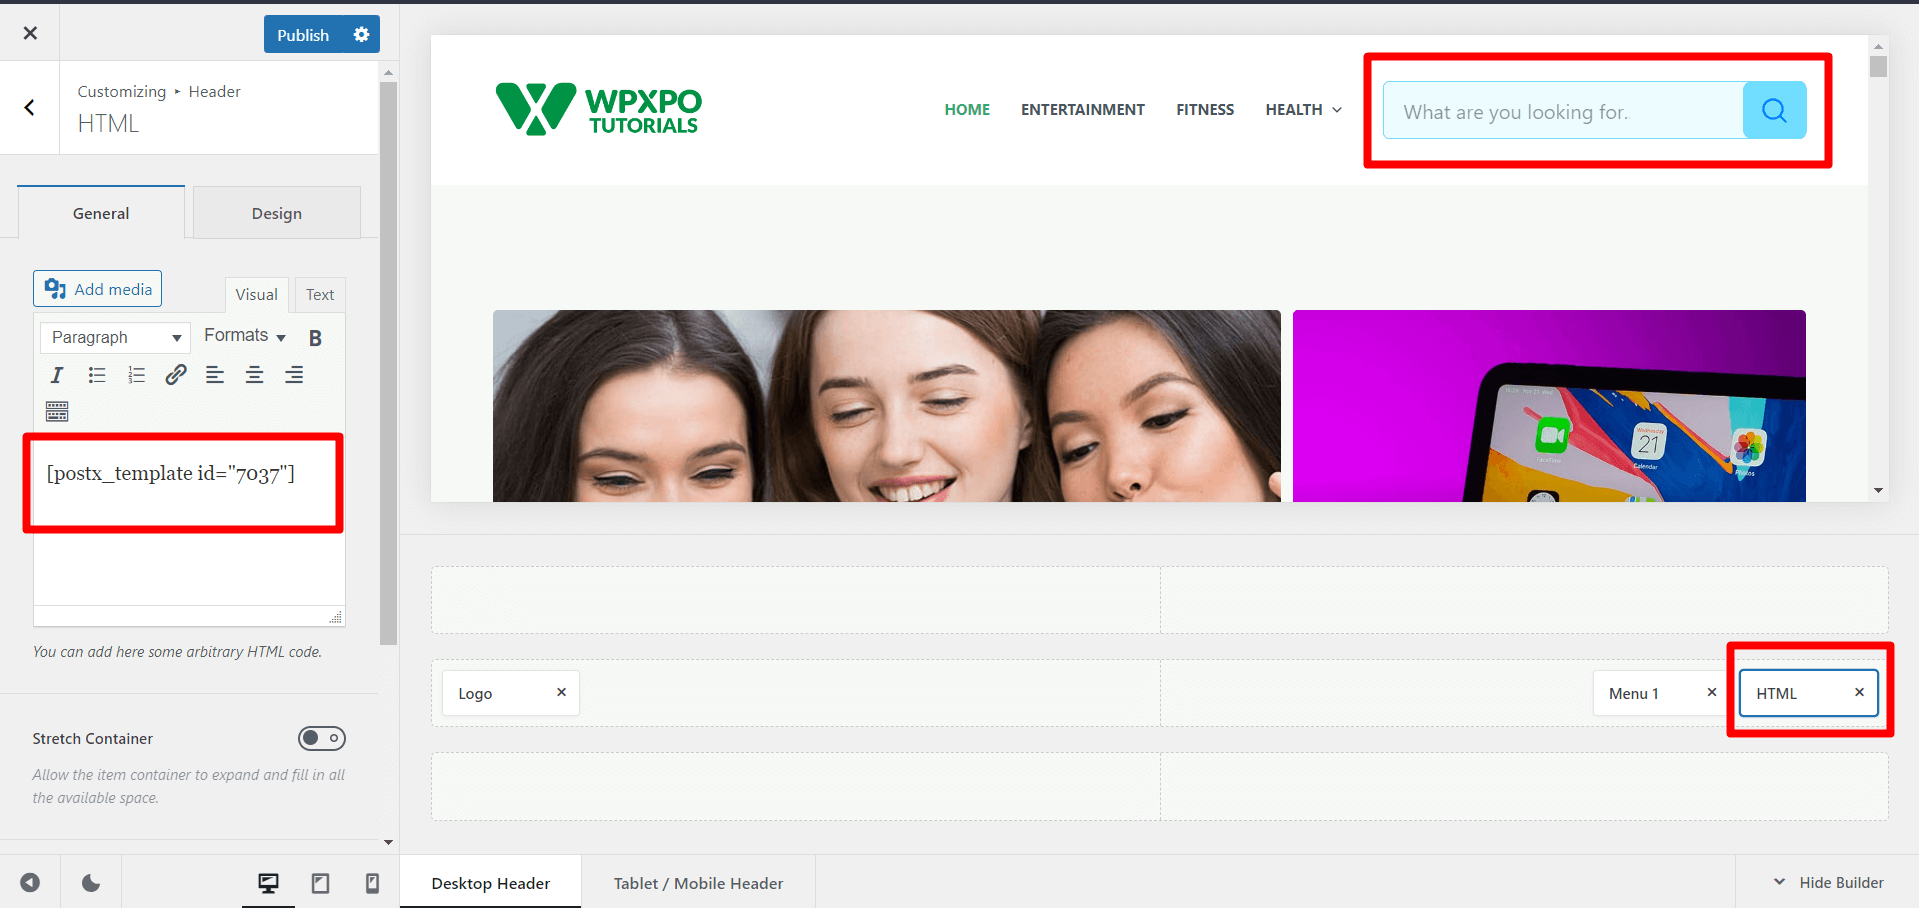Insert a bulleted list

(97, 375)
